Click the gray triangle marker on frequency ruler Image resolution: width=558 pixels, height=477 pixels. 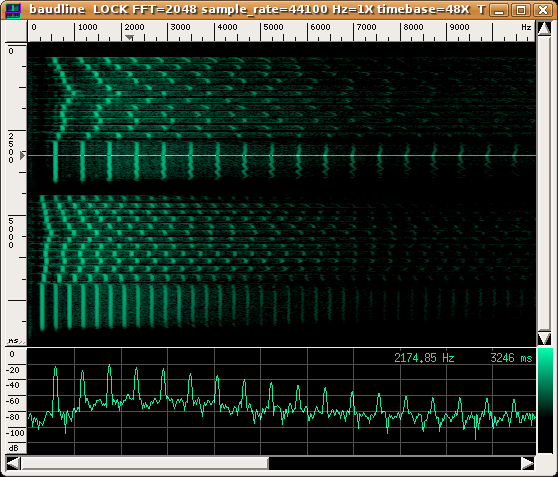tap(129, 37)
